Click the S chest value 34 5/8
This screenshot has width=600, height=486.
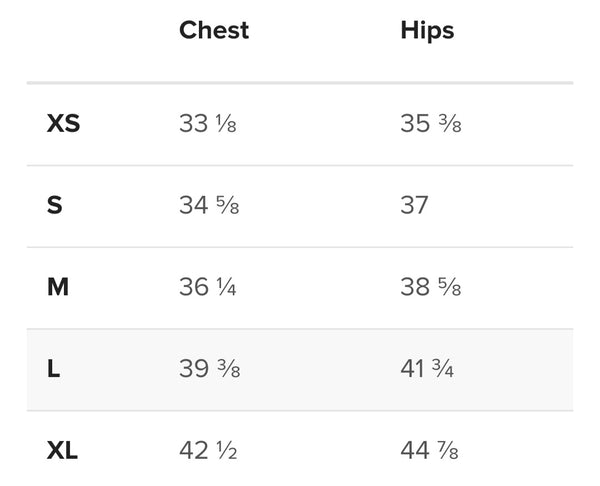pyautogui.click(x=209, y=205)
